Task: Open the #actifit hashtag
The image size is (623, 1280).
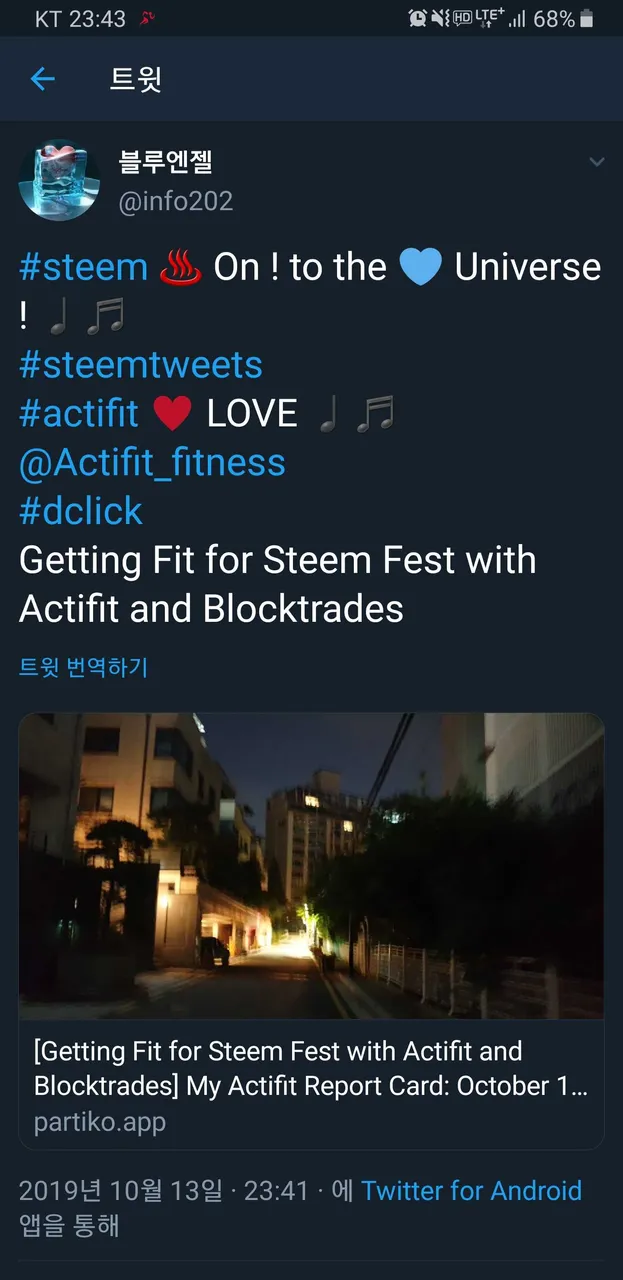Action: click(79, 413)
